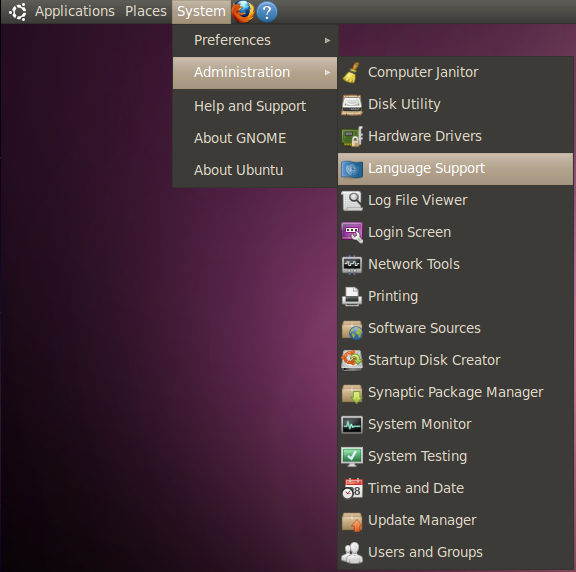Launch Computer Janitor from its label
The width and height of the screenshot is (576, 572).
point(423,73)
